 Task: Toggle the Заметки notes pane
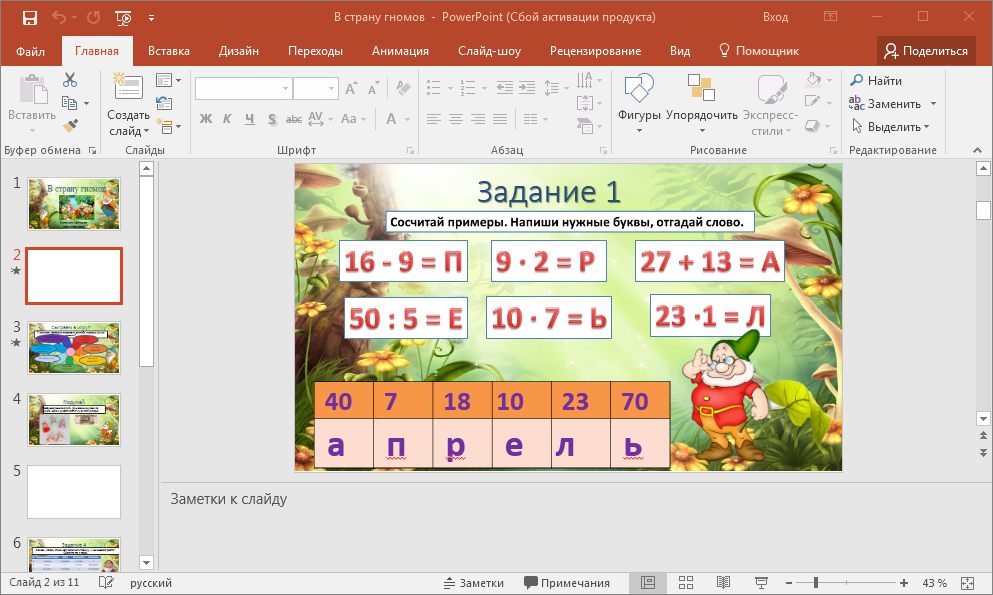click(474, 583)
